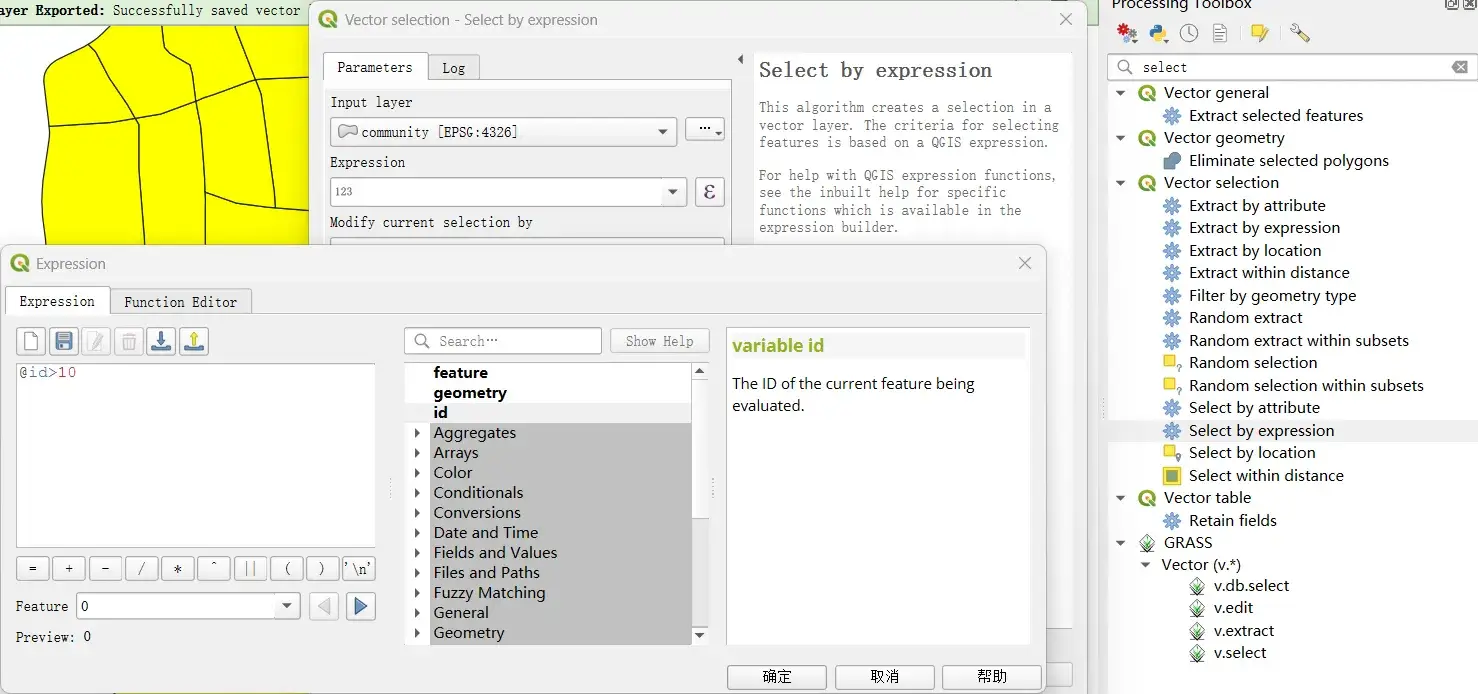Expand Fields and Values group

click(418, 553)
